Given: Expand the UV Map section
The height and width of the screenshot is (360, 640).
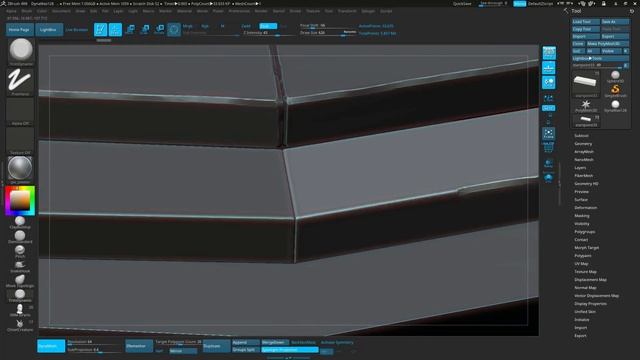Looking at the screenshot, I should [581, 264].
